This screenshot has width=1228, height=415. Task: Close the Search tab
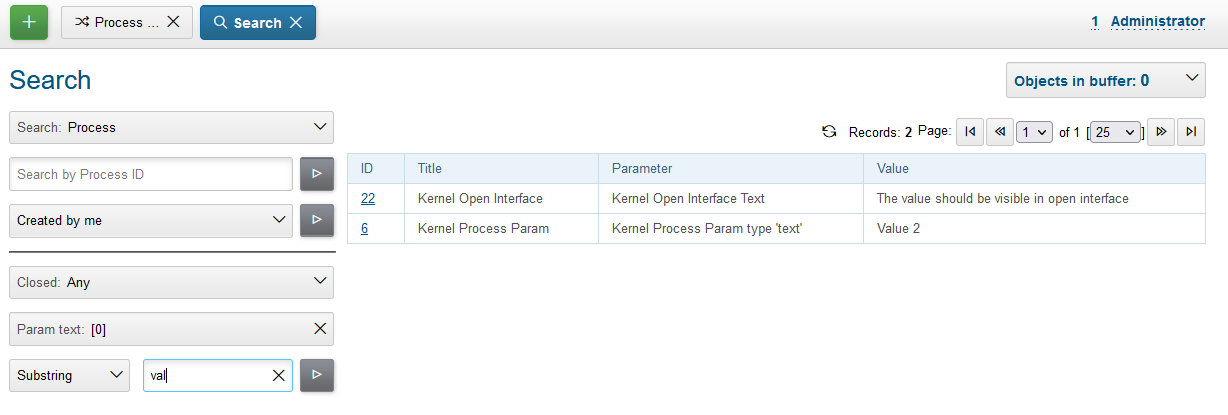296,22
